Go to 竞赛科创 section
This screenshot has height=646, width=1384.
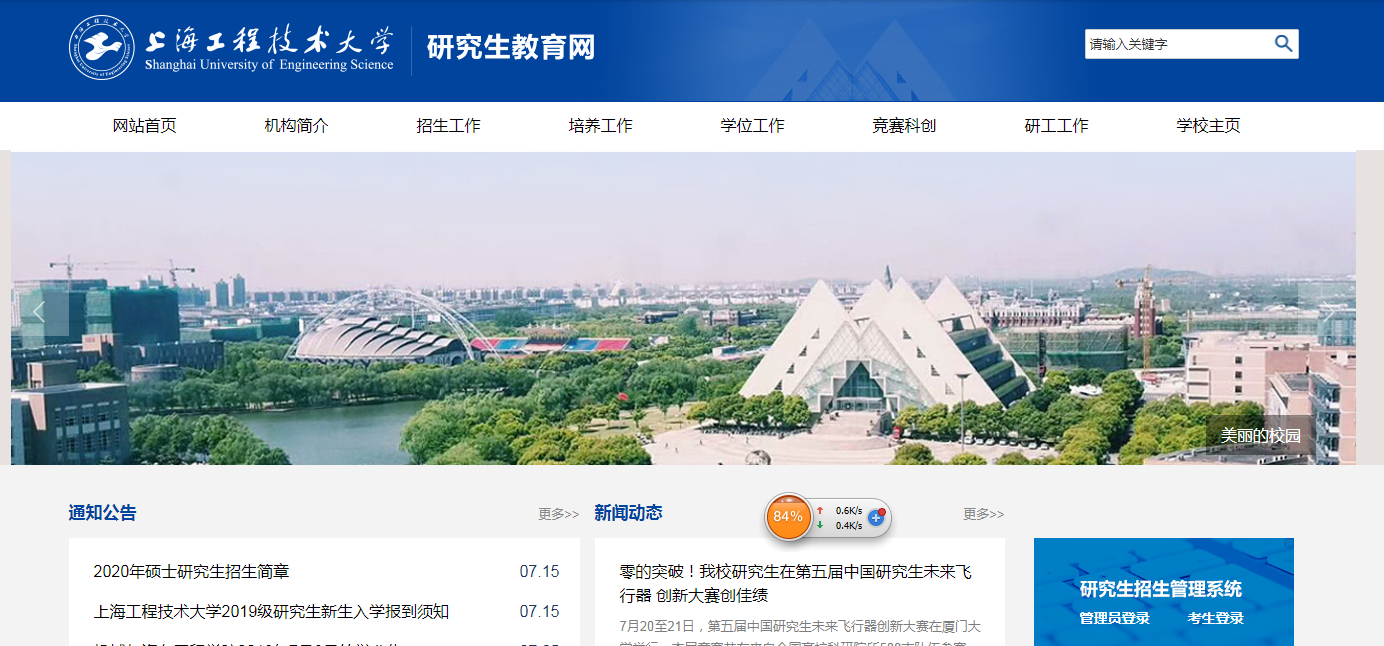(x=904, y=126)
